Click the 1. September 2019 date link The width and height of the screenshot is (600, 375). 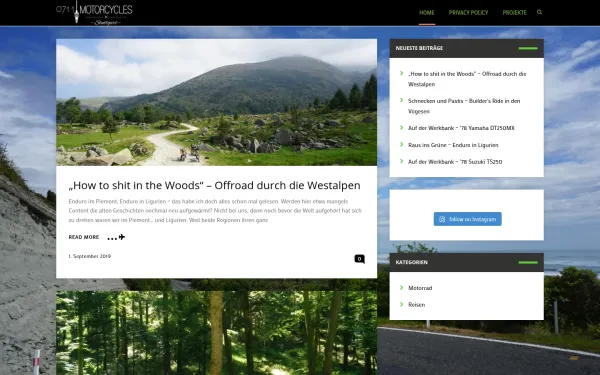click(x=90, y=256)
